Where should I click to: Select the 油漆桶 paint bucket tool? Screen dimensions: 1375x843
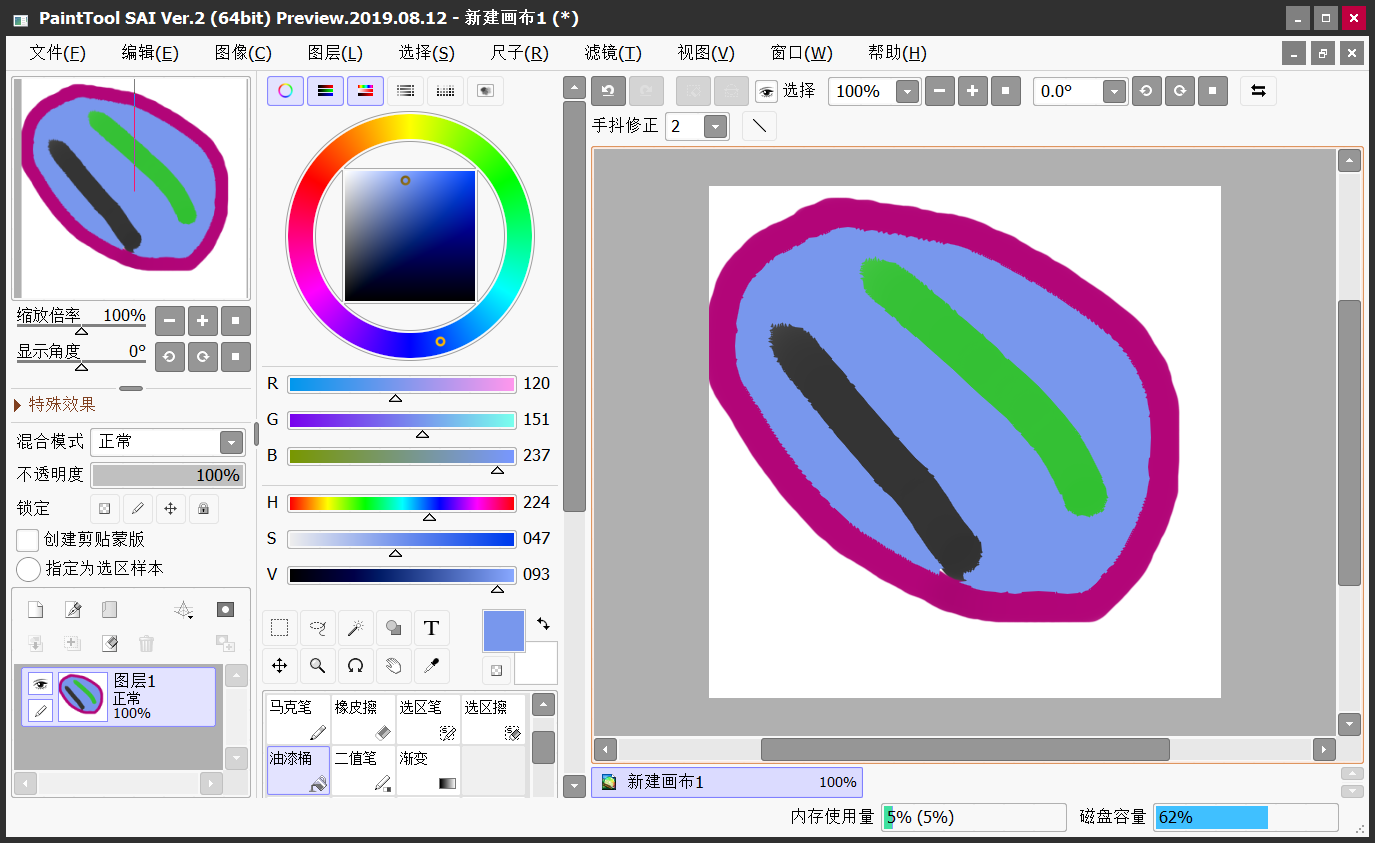tap(298, 770)
